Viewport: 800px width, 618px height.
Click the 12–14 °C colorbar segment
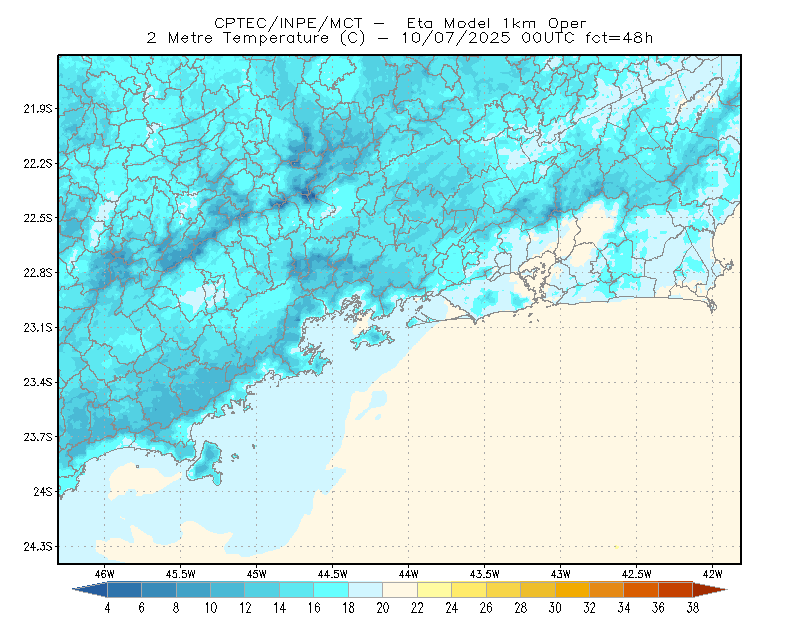pos(262,589)
